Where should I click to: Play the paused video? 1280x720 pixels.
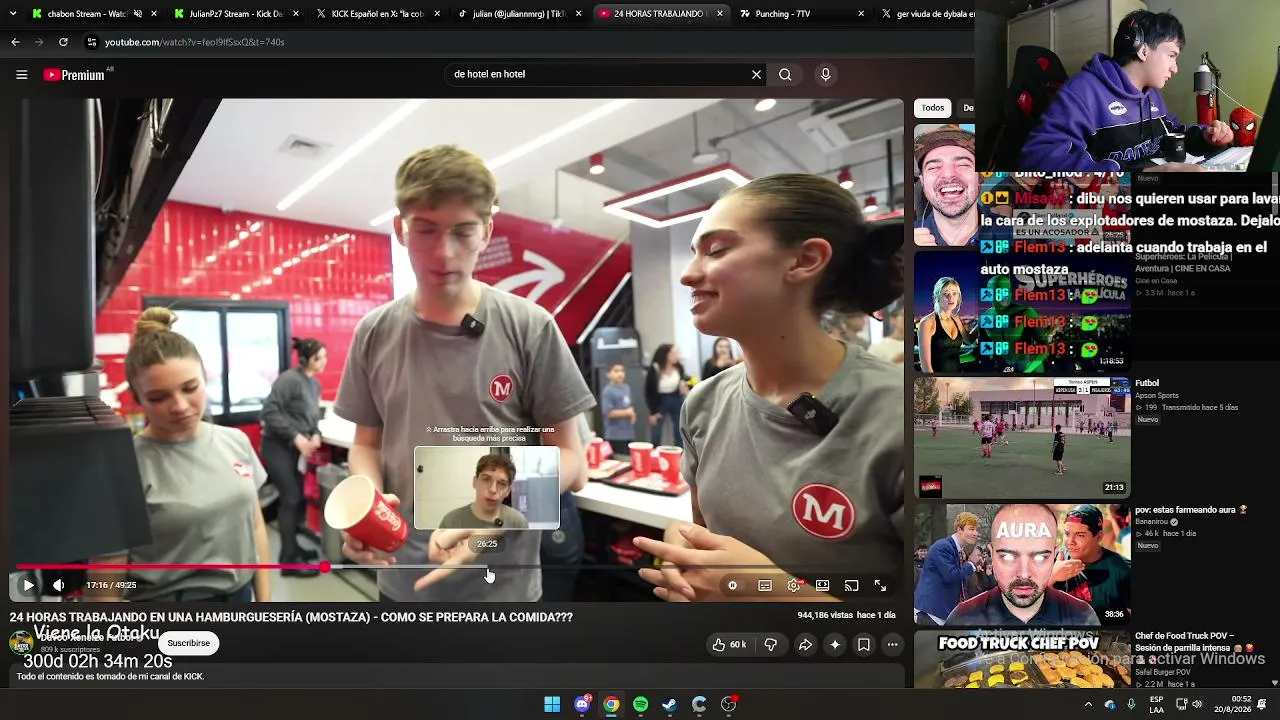point(28,585)
